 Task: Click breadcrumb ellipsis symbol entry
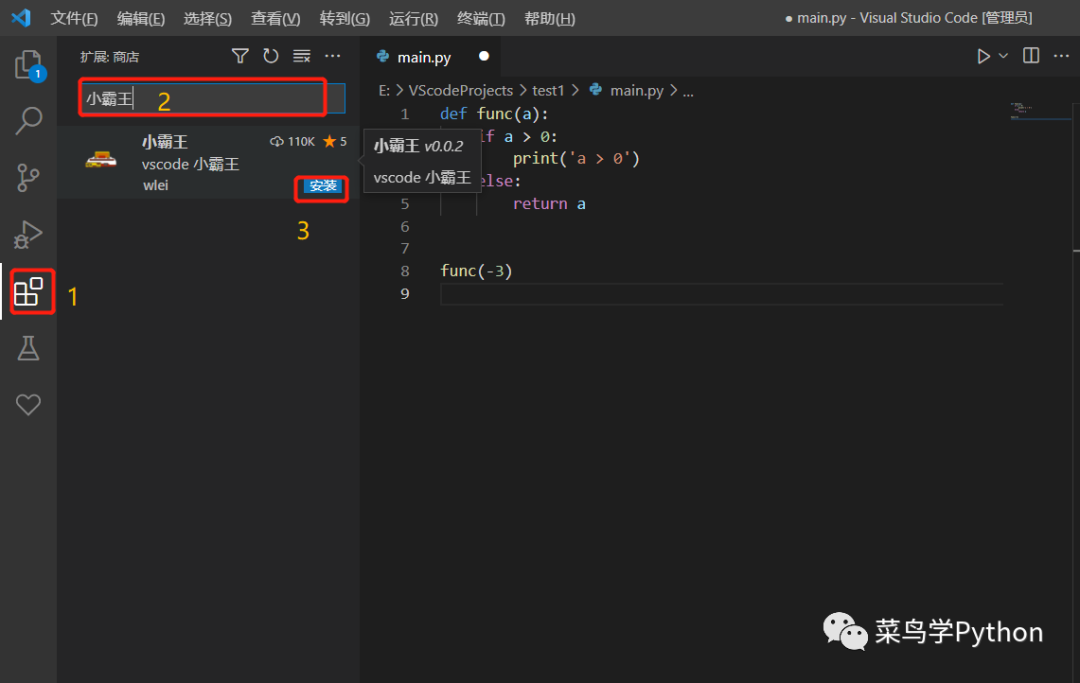(688, 91)
